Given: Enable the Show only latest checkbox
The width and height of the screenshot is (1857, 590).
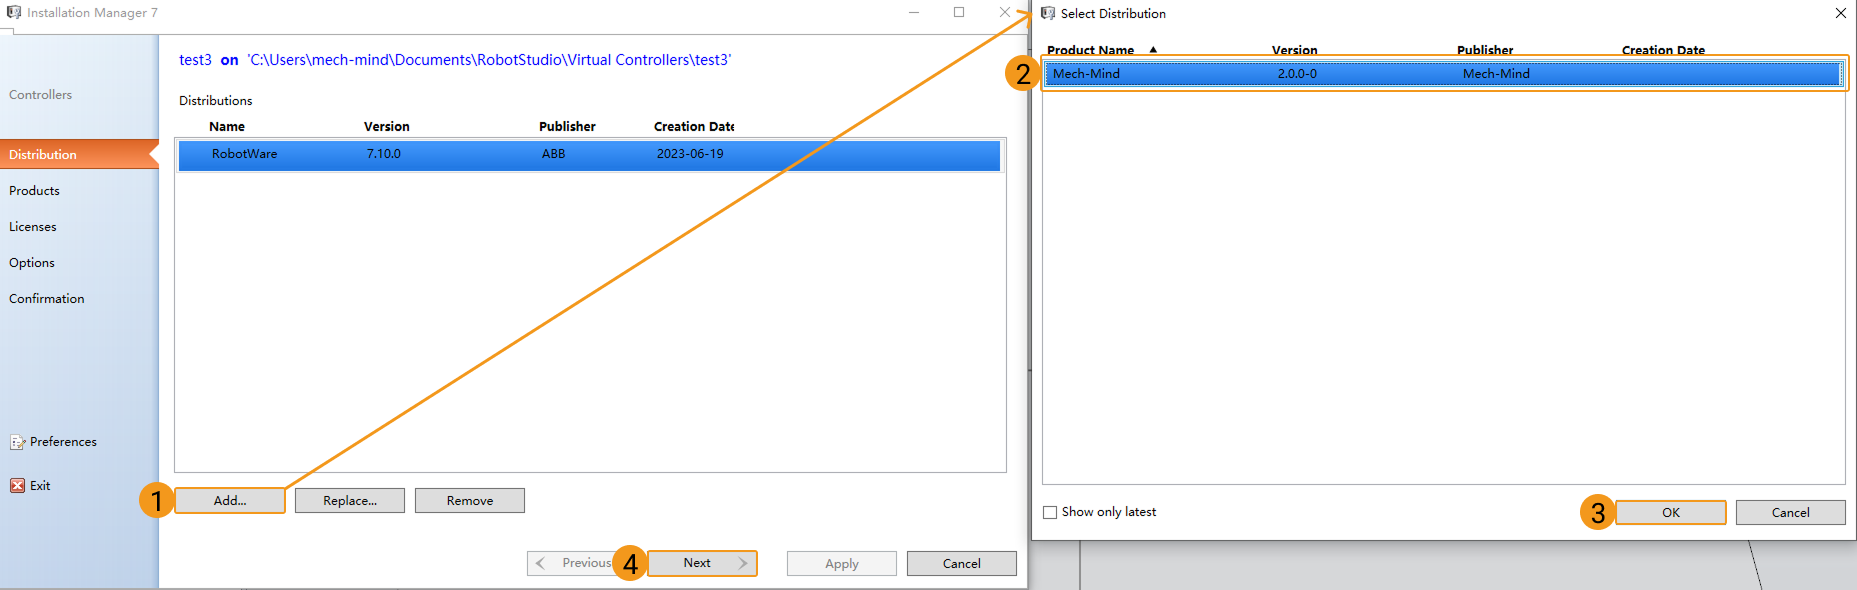Looking at the screenshot, I should (1050, 512).
